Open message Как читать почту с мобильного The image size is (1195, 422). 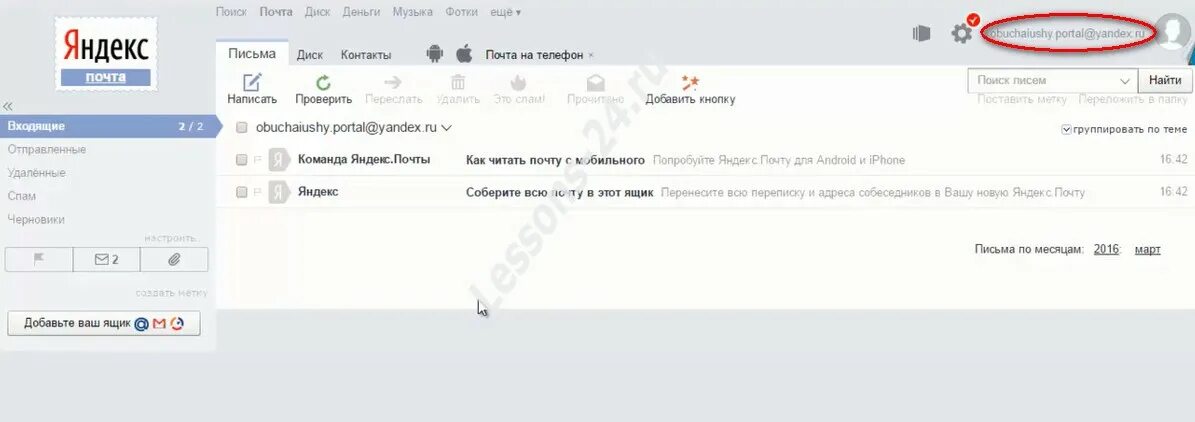(556, 160)
